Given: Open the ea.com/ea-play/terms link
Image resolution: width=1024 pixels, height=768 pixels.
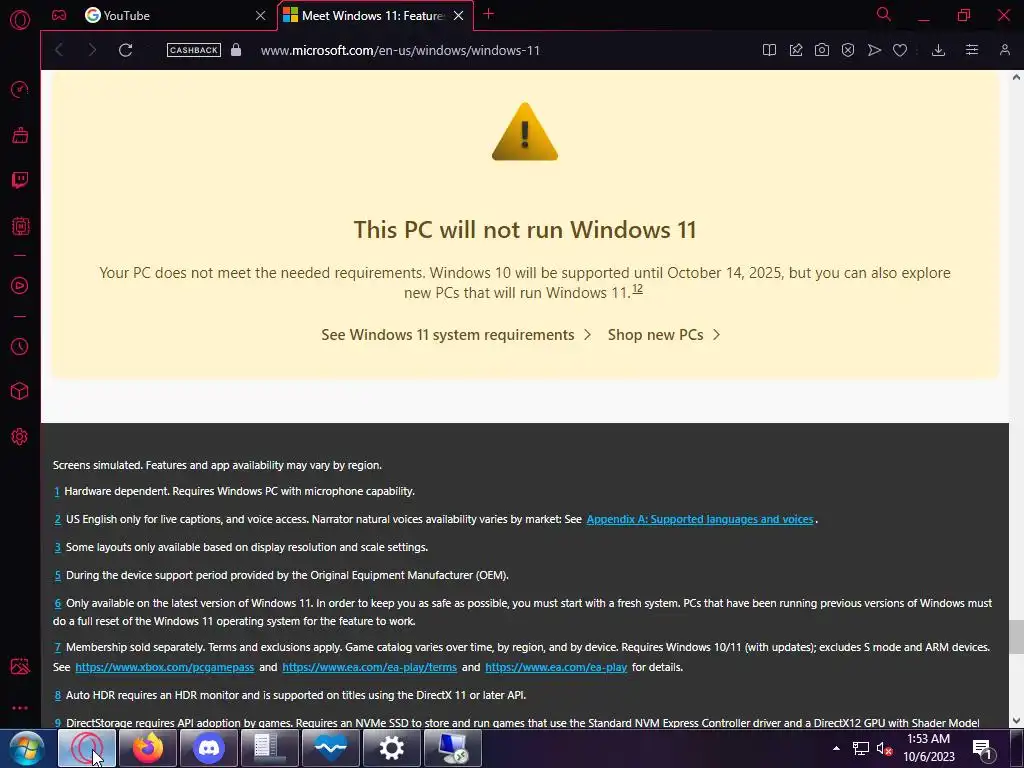Looking at the screenshot, I should coord(370,667).
